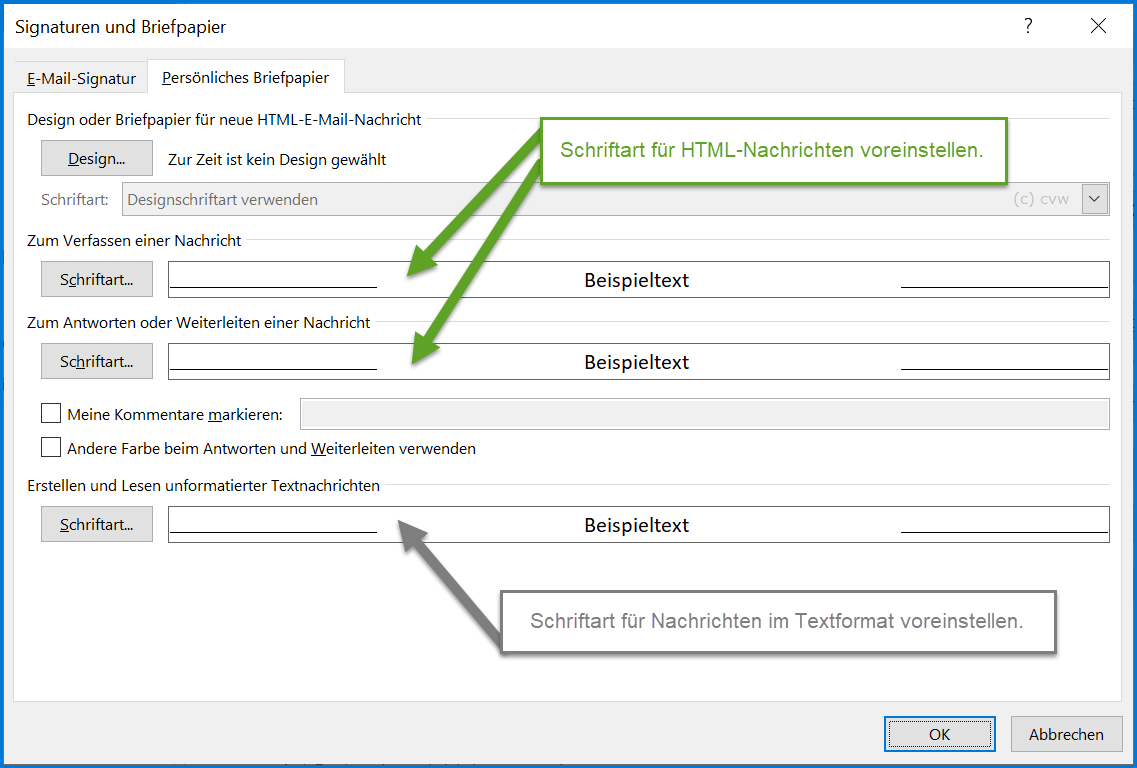Screen dimensions: 1137x768
Task: Click the Zum Verfassen einer Nachricht heading
Action: 134,241
